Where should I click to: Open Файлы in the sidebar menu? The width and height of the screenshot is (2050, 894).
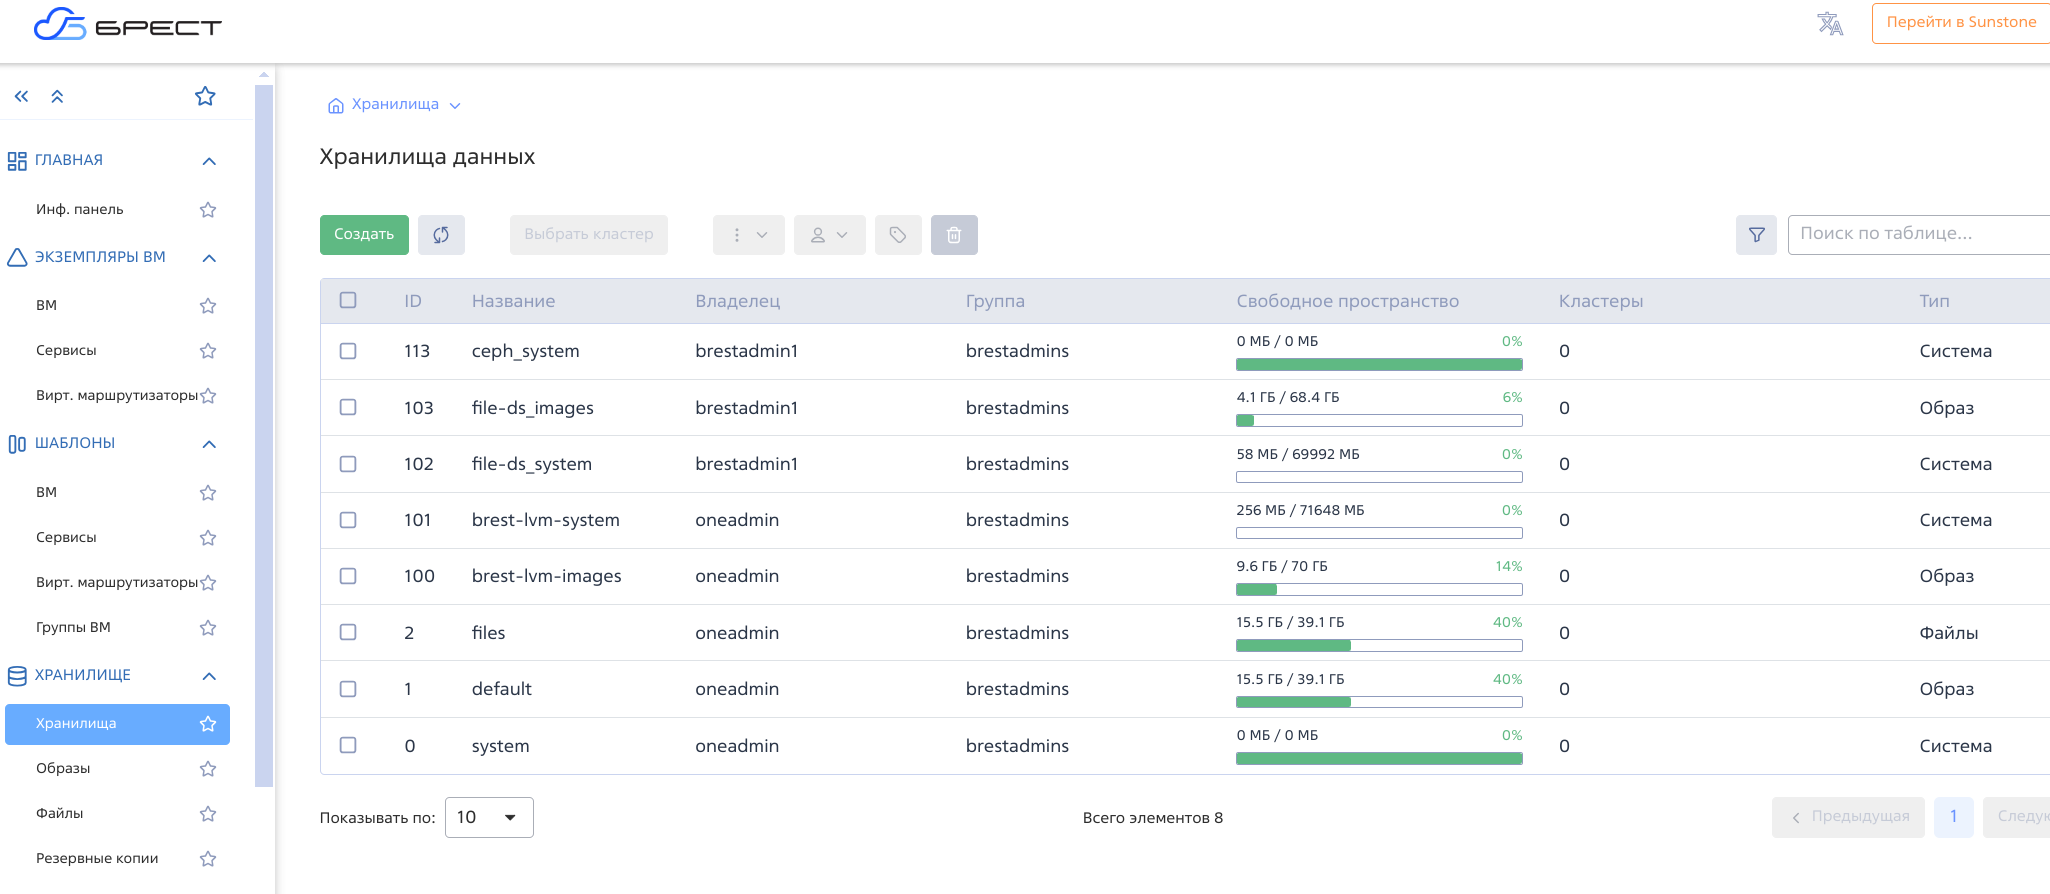pos(60,813)
